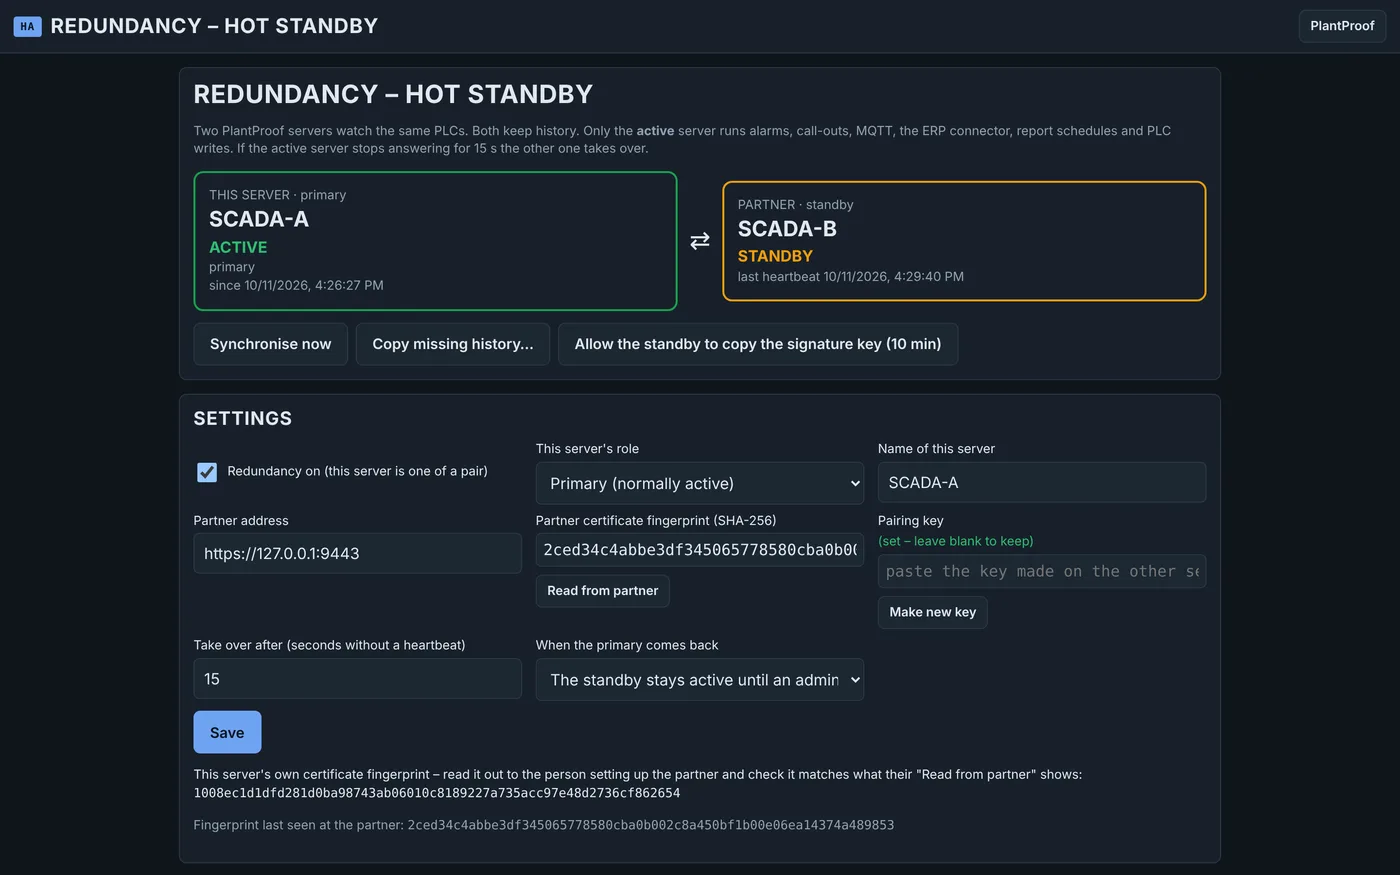
Task: Click the Read from partner button
Action: coord(603,591)
